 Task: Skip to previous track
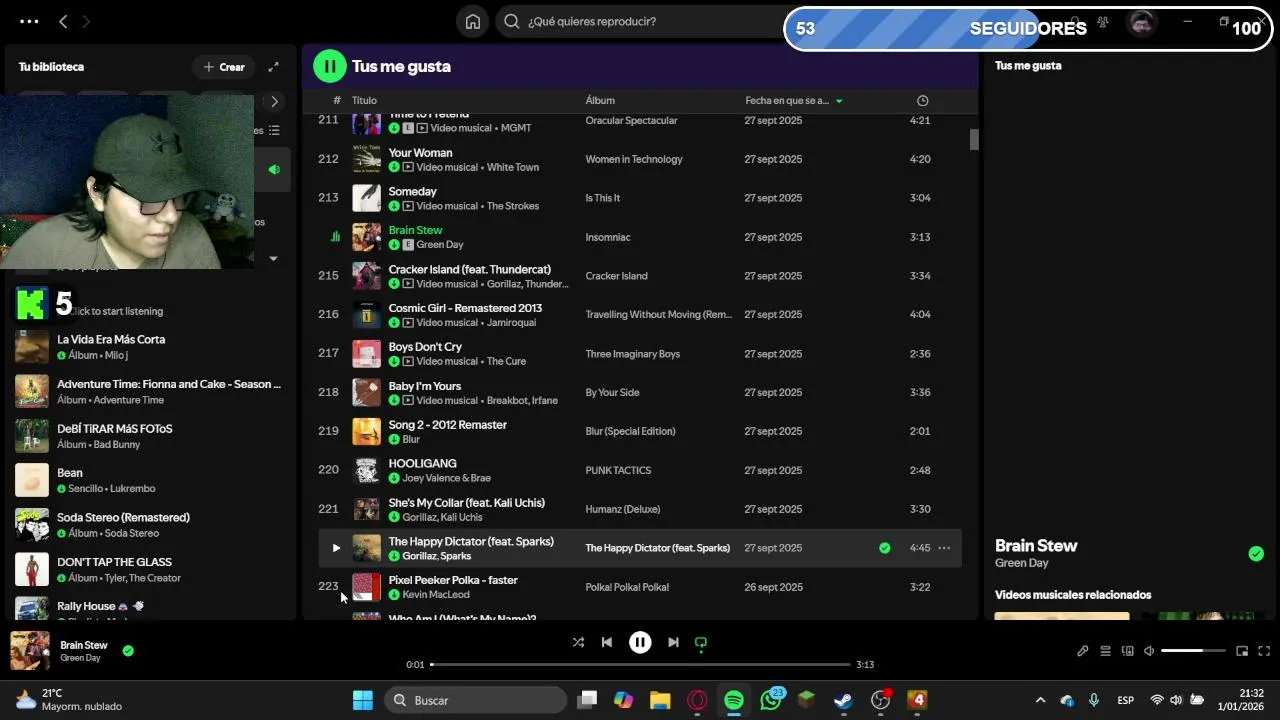607,642
